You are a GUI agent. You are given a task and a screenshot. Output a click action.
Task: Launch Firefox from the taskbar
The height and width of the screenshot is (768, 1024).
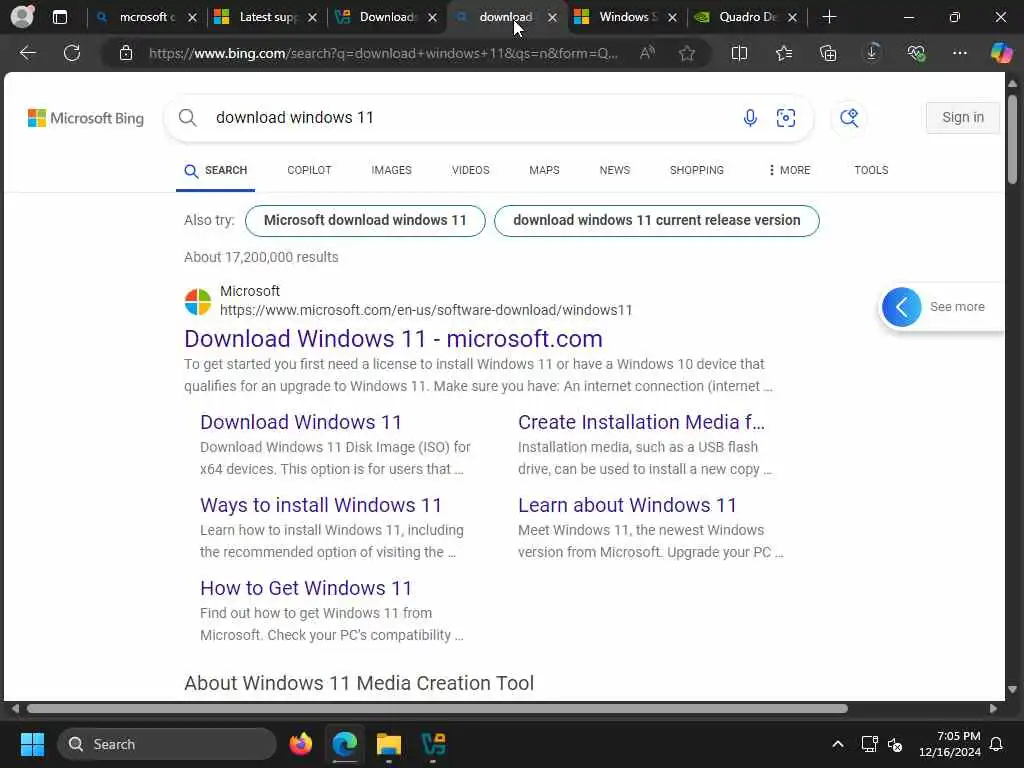(300, 744)
